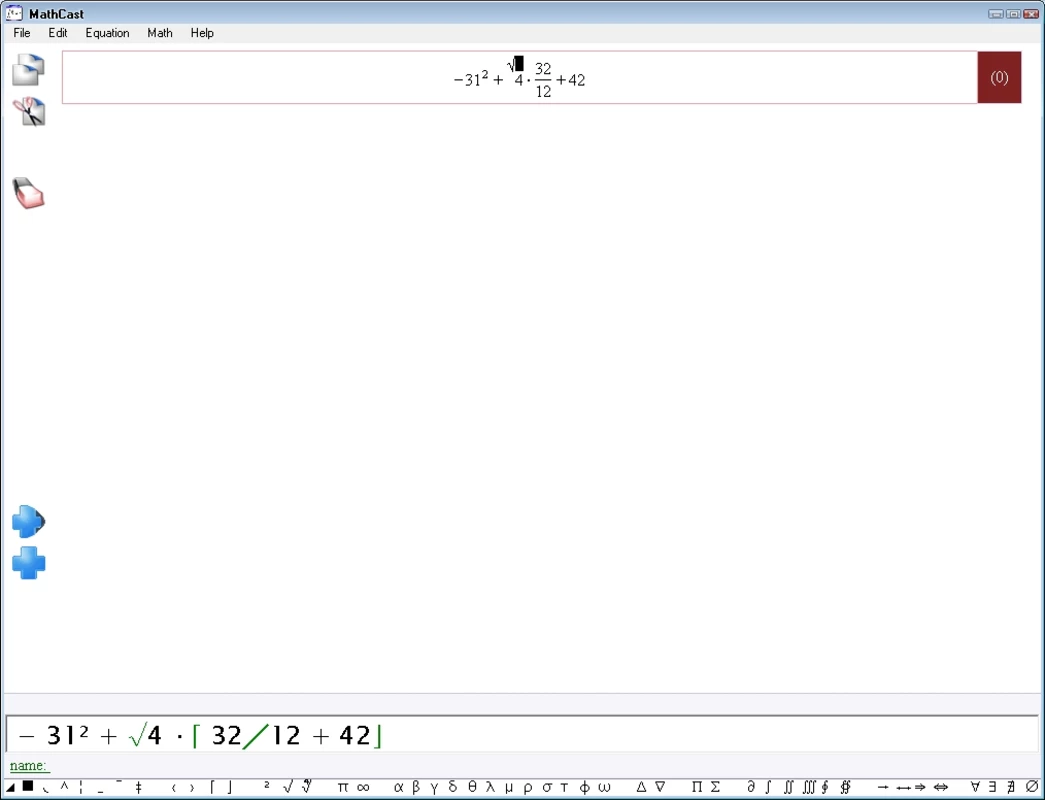Image resolution: width=1045 pixels, height=800 pixels.
Task: Insert the double dagger ‡ symbol
Action: click(x=139, y=787)
